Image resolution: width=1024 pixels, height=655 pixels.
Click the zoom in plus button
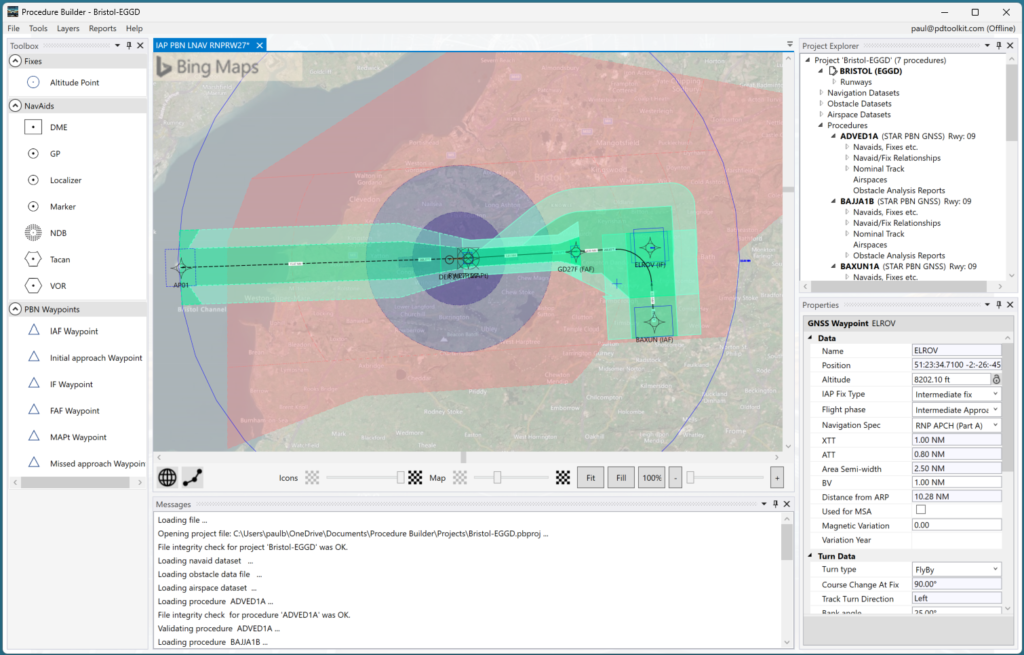click(x=777, y=477)
